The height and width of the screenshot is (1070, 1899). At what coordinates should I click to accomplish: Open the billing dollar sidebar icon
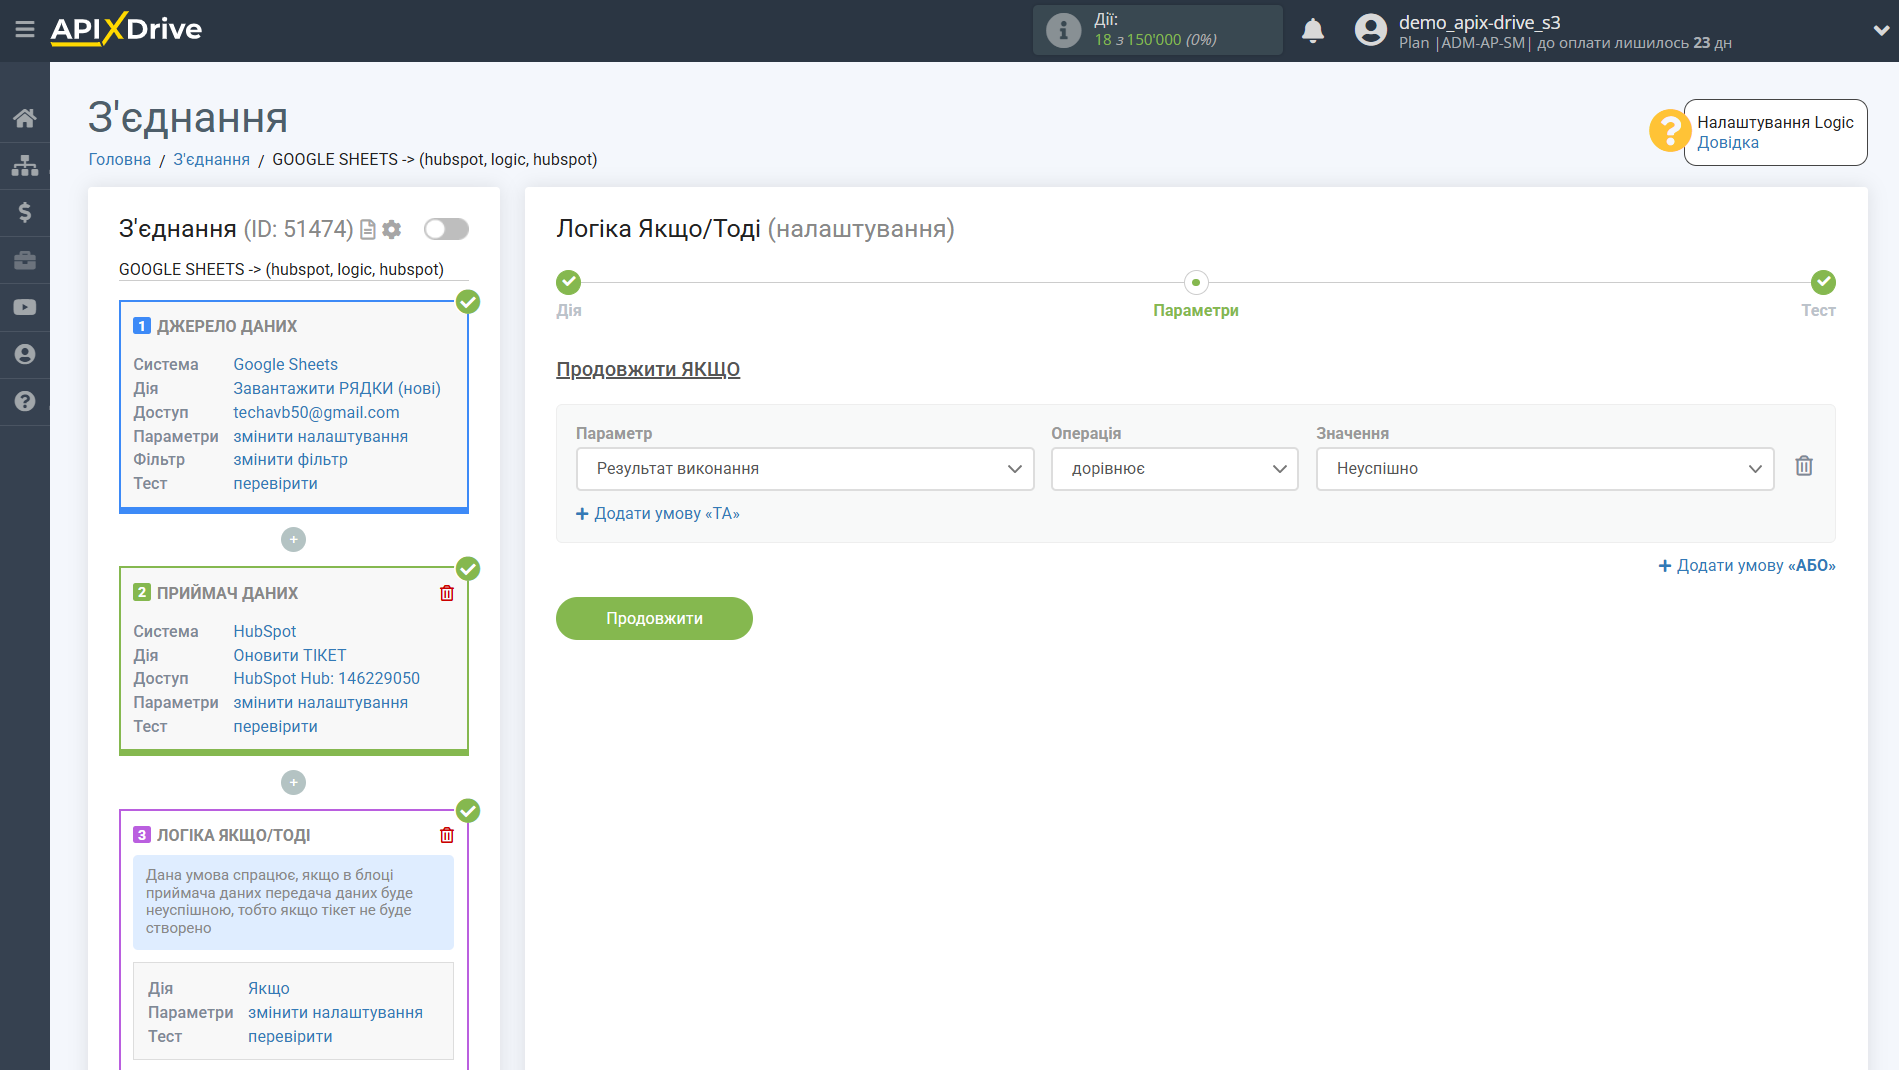pyautogui.click(x=25, y=212)
